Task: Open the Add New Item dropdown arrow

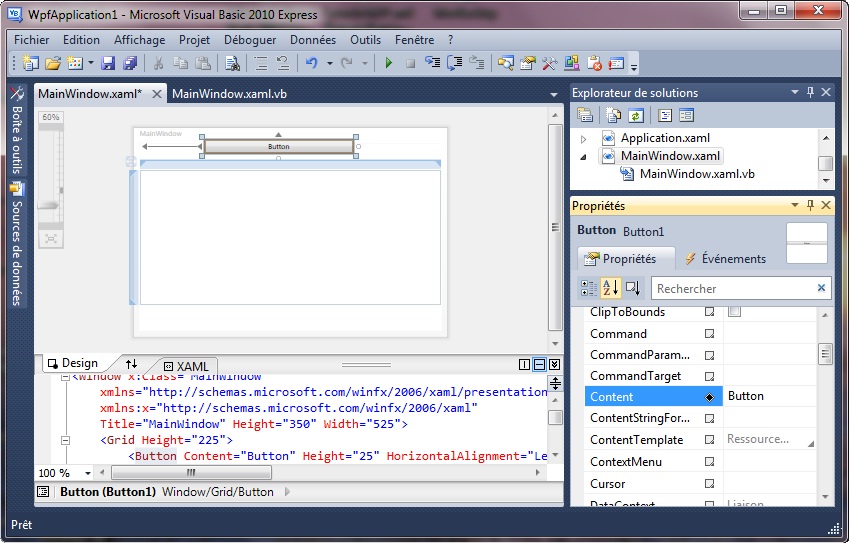Action: [x=90, y=63]
